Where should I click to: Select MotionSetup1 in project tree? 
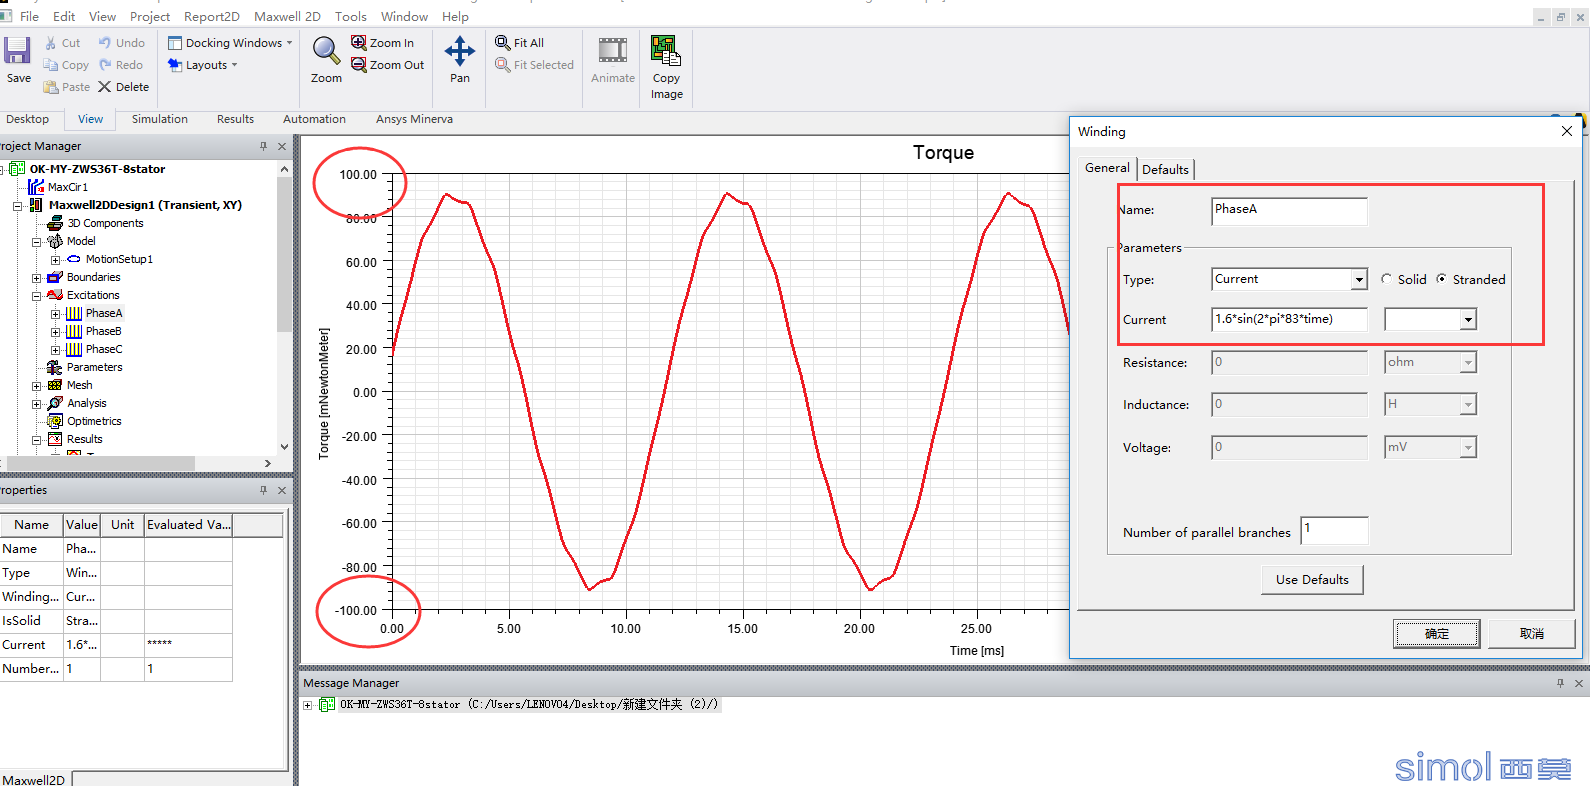[x=119, y=259]
